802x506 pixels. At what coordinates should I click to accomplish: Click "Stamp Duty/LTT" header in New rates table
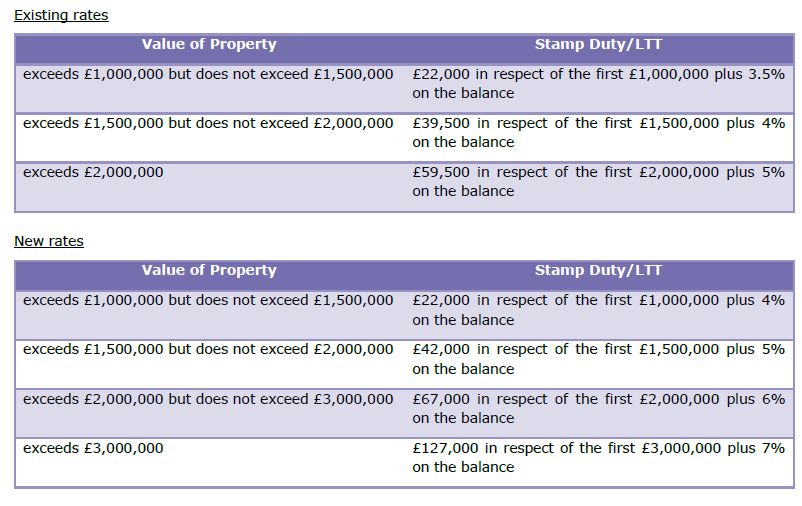[598, 270]
